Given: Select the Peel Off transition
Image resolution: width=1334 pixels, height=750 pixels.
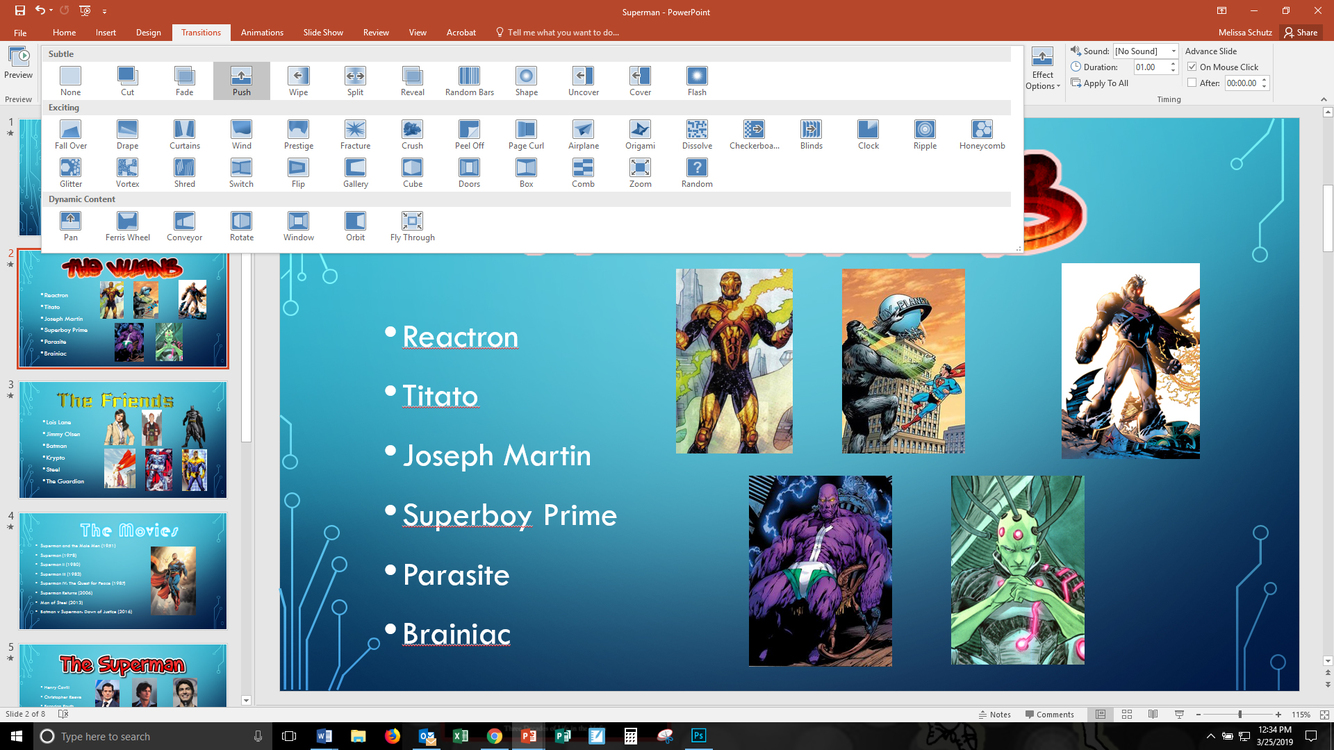Looking at the screenshot, I should click(x=469, y=134).
